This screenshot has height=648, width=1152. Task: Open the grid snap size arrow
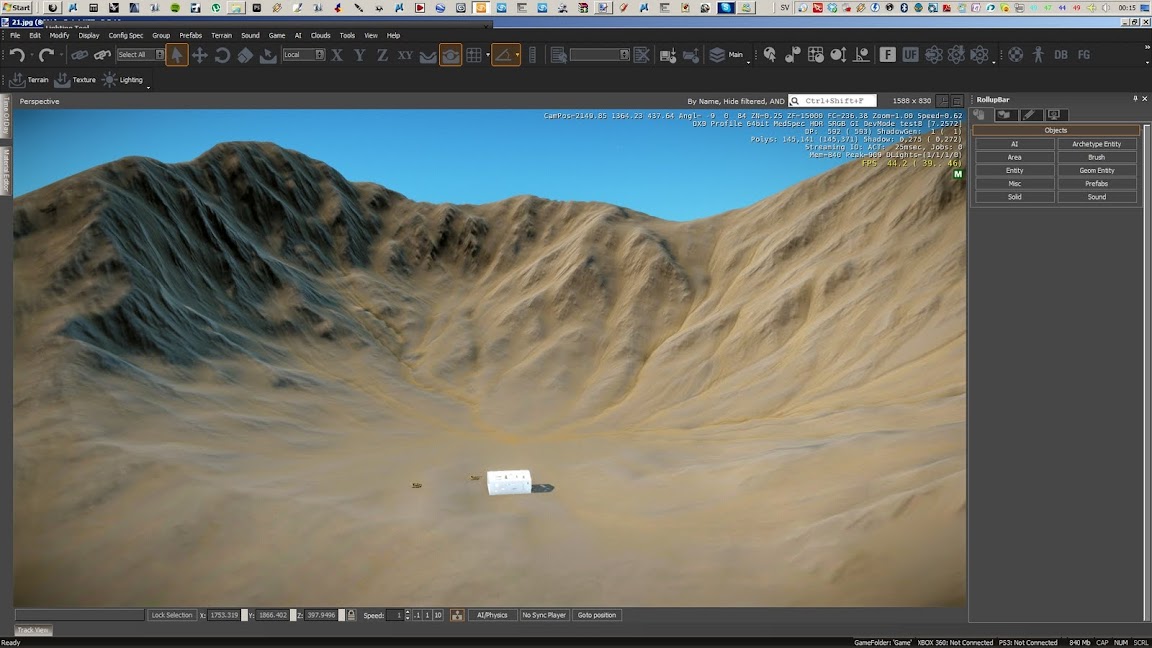pos(488,55)
